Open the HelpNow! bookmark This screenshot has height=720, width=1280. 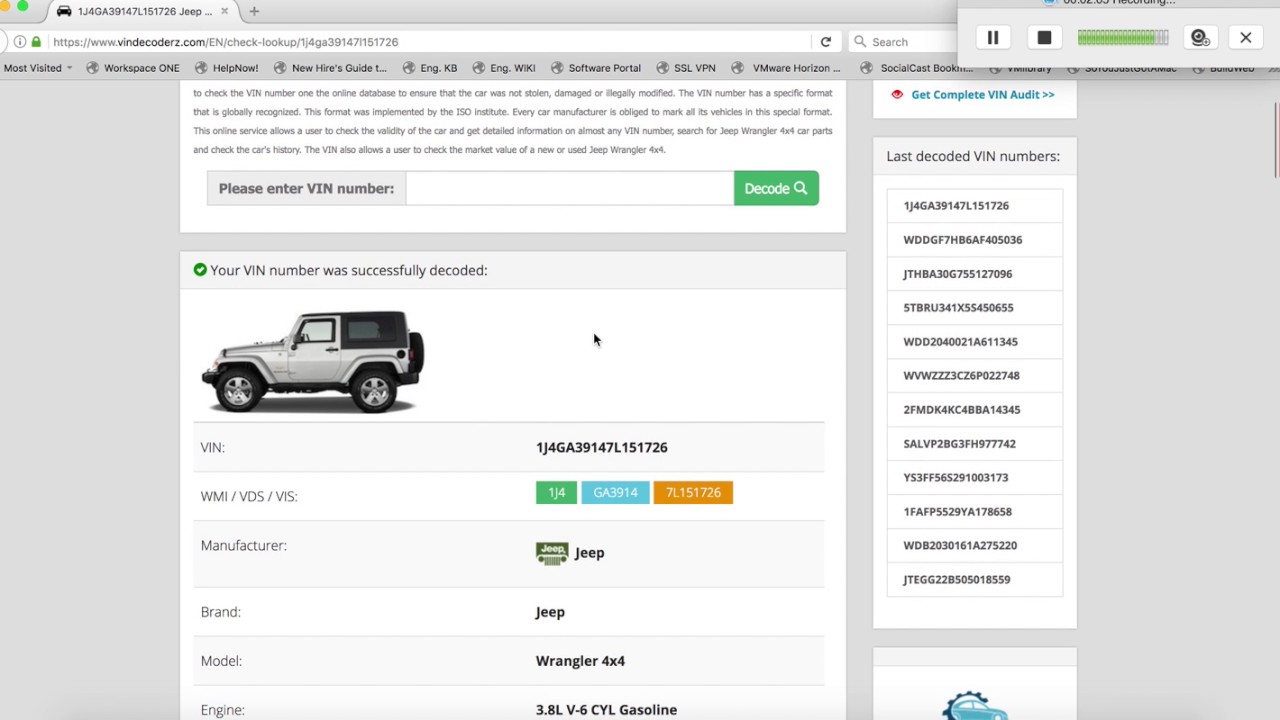226,68
